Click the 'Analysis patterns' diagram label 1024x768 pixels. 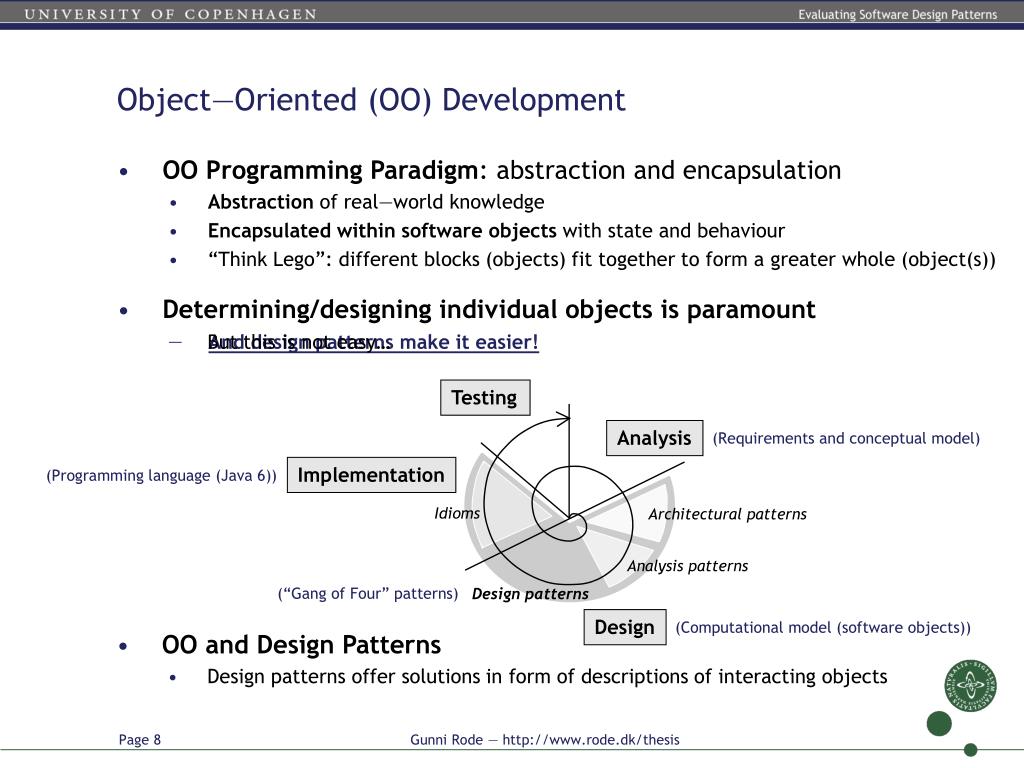688,566
